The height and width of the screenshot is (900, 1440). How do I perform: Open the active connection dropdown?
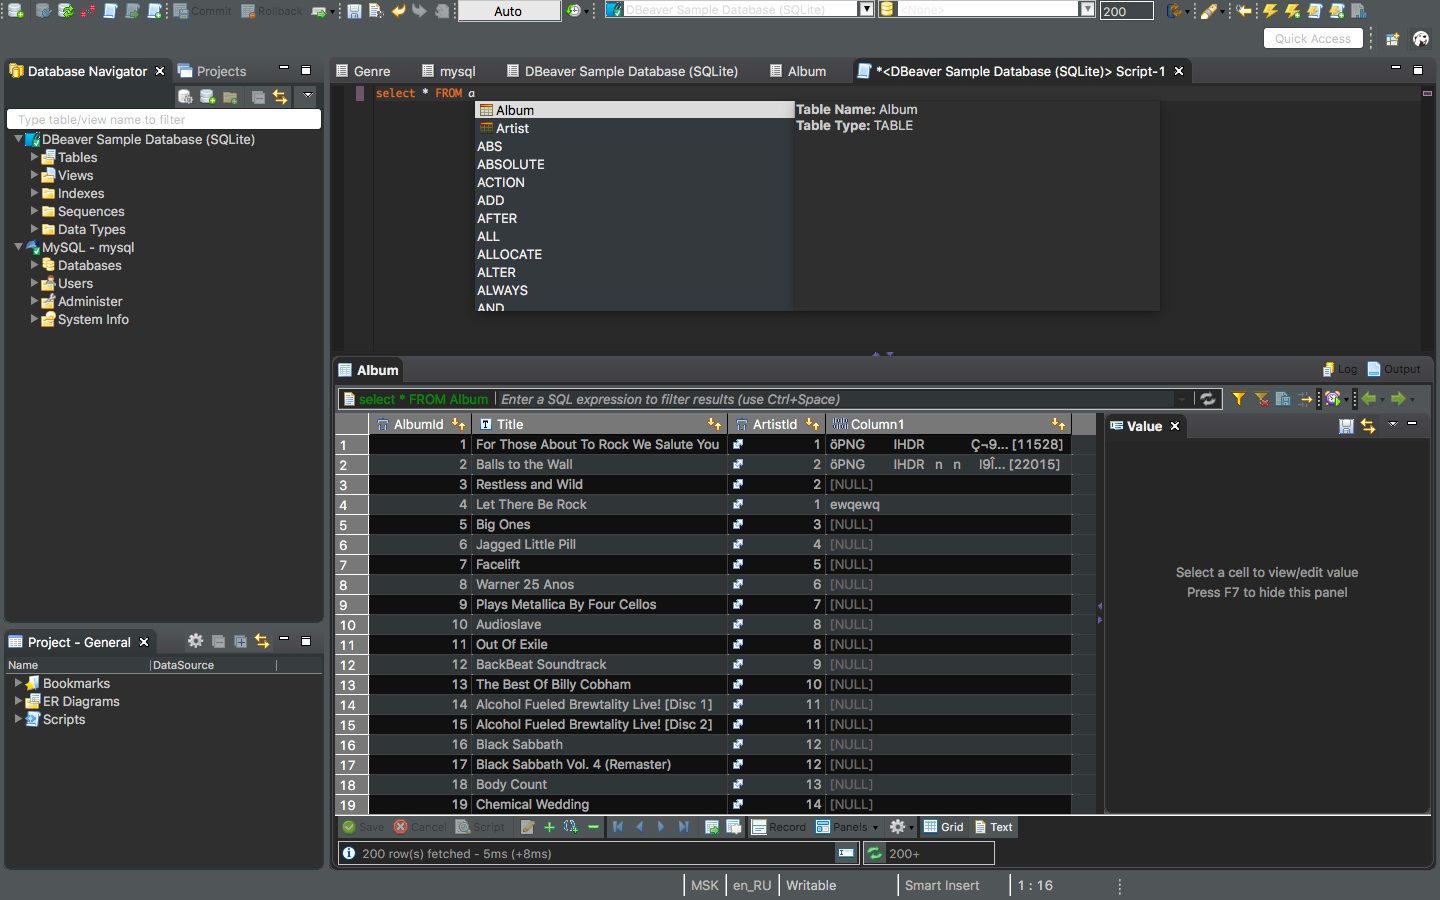pyautogui.click(x=867, y=9)
